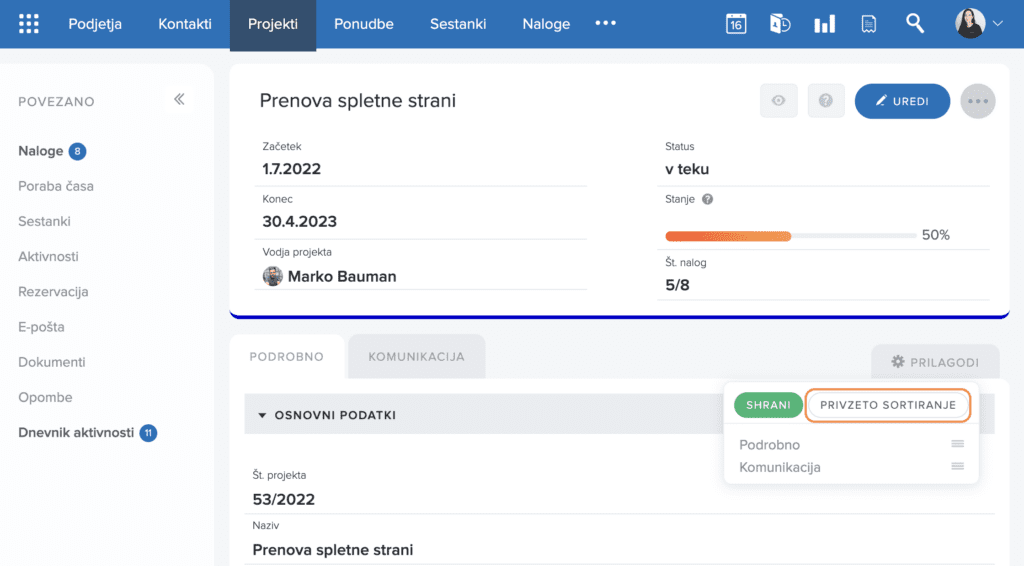
Task: Open Poraba časa in the sidebar
Action: [x=56, y=186]
